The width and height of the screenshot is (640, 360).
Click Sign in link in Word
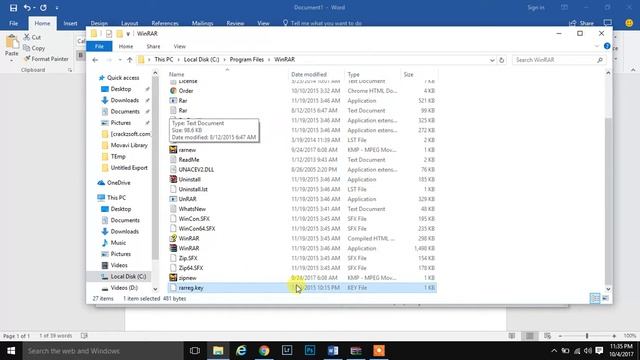point(536,7)
